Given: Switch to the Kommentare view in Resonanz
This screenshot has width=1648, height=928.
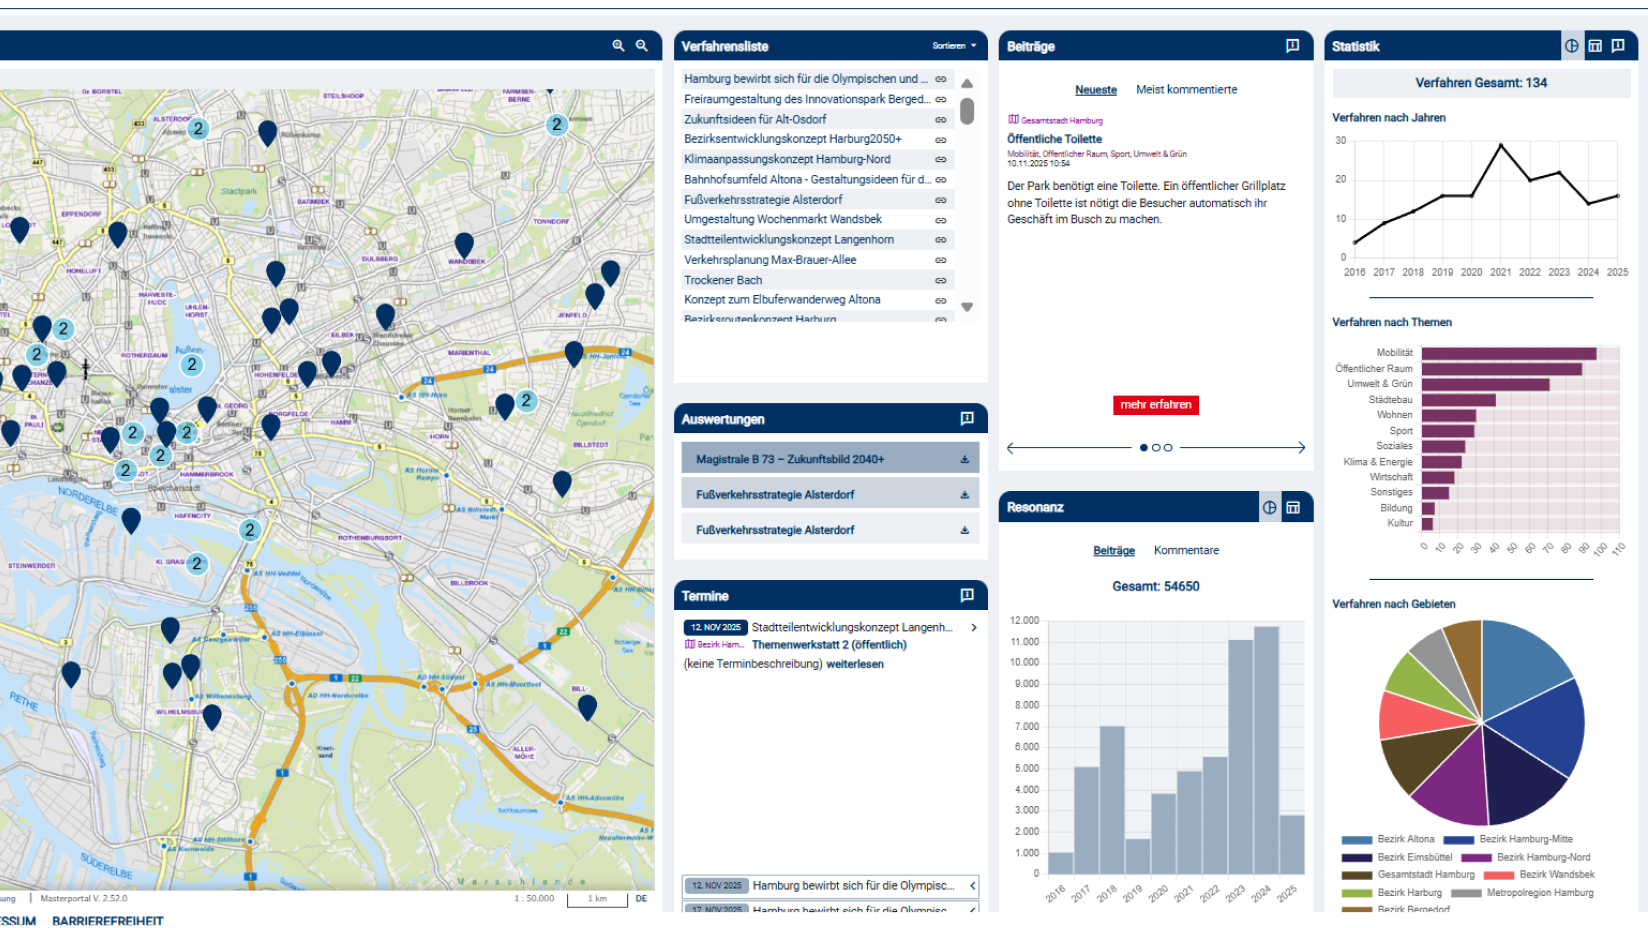Looking at the screenshot, I should [1186, 550].
